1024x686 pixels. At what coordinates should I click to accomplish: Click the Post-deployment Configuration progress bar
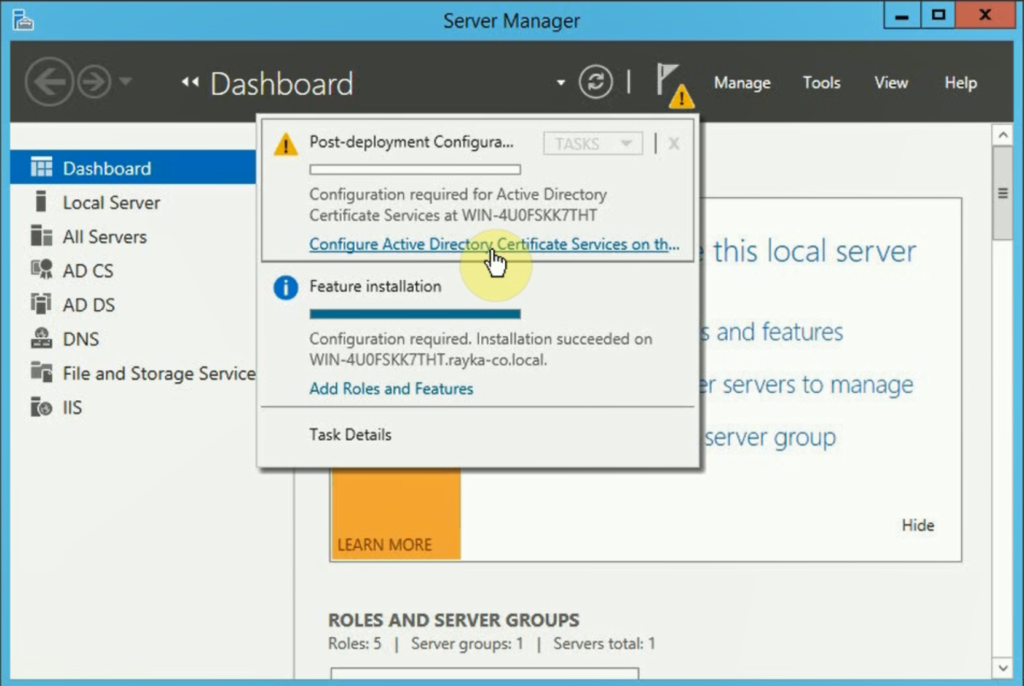(415, 170)
